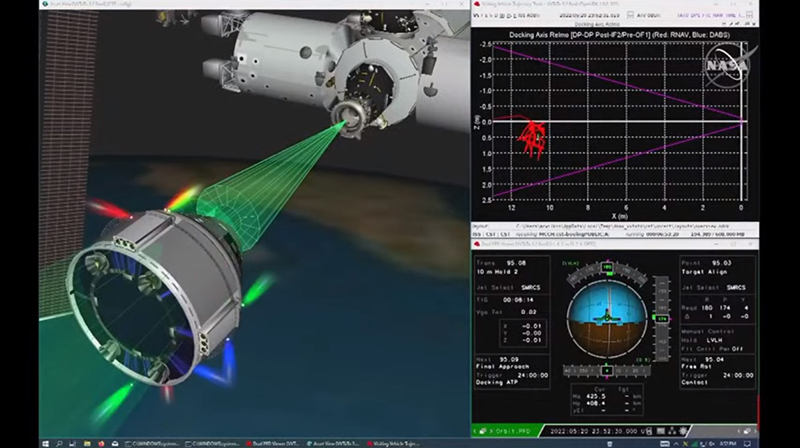Launch Firefox from the taskbar
The height and width of the screenshot is (448, 800).
coord(101,444)
